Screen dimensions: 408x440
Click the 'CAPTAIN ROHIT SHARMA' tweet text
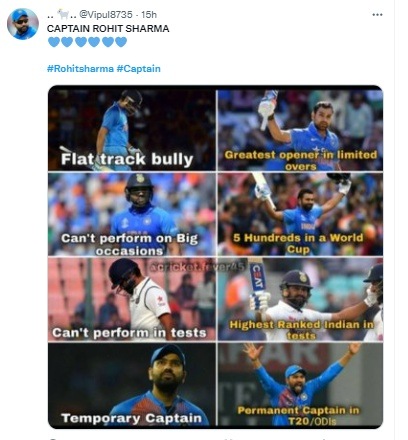108,29
